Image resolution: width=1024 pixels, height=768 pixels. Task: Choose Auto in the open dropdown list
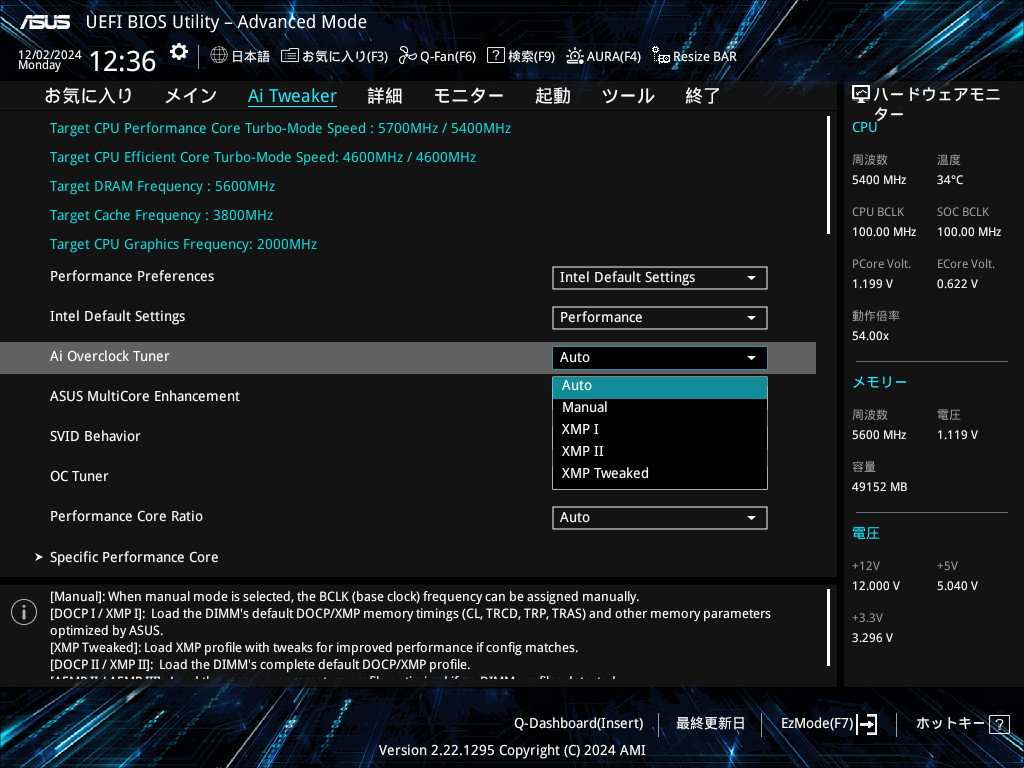click(x=660, y=386)
